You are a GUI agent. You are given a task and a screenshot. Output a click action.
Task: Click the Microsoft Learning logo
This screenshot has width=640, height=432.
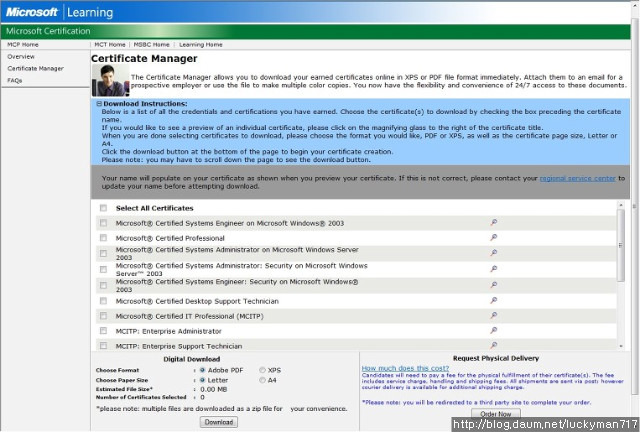pyautogui.click(x=60, y=12)
